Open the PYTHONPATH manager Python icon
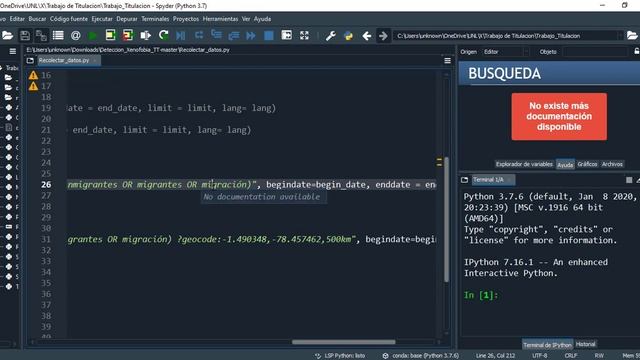The width and height of the screenshot is (640, 360). (x=348, y=36)
